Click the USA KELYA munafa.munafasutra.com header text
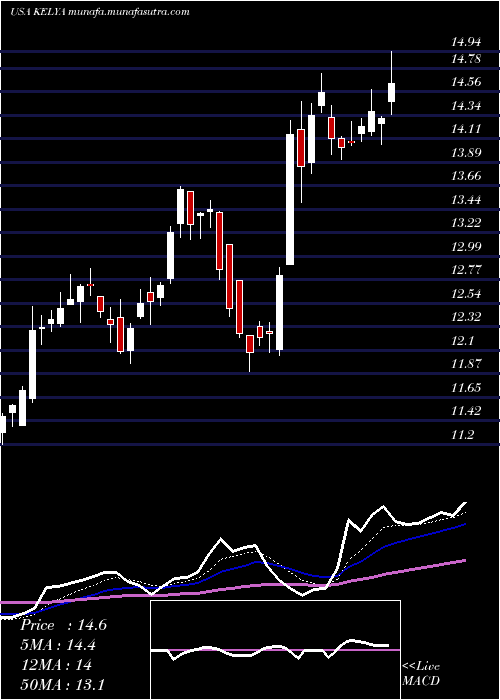500x700 pixels. click(100, 12)
